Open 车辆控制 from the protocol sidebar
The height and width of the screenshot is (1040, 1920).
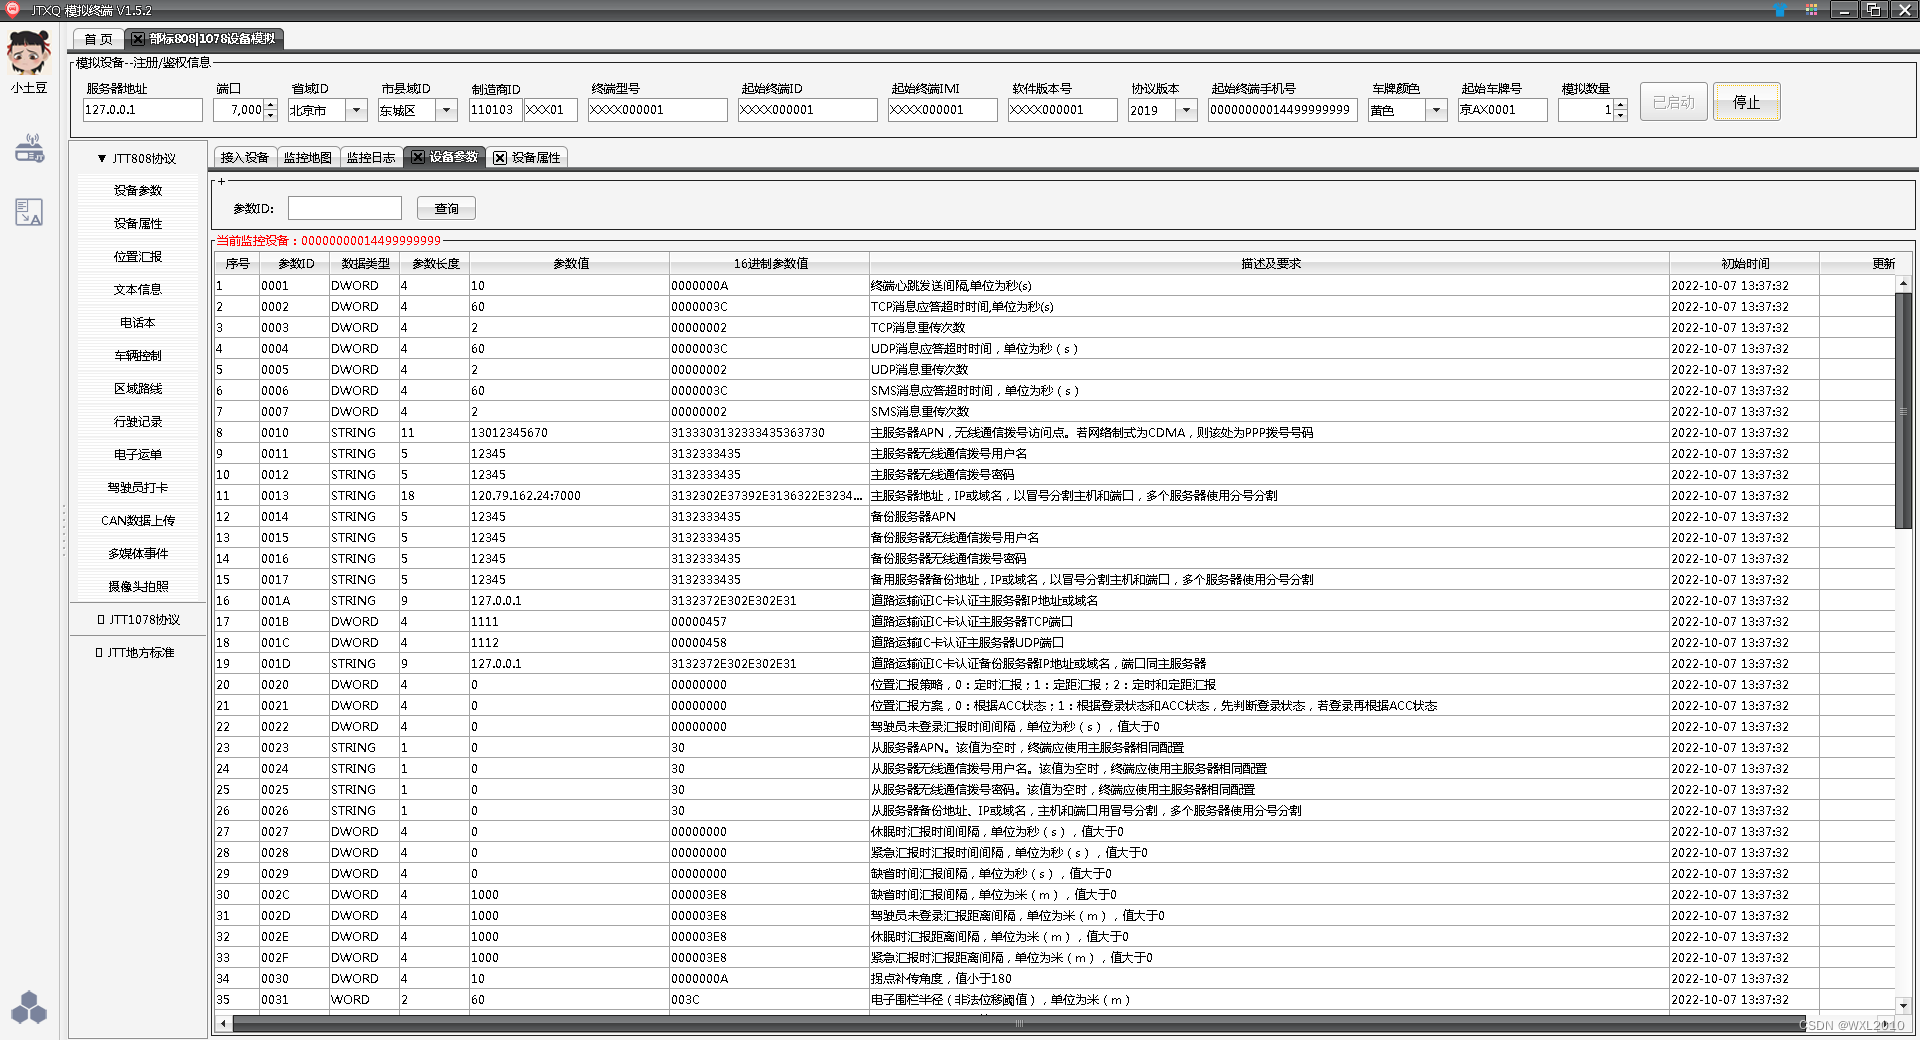(x=137, y=355)
